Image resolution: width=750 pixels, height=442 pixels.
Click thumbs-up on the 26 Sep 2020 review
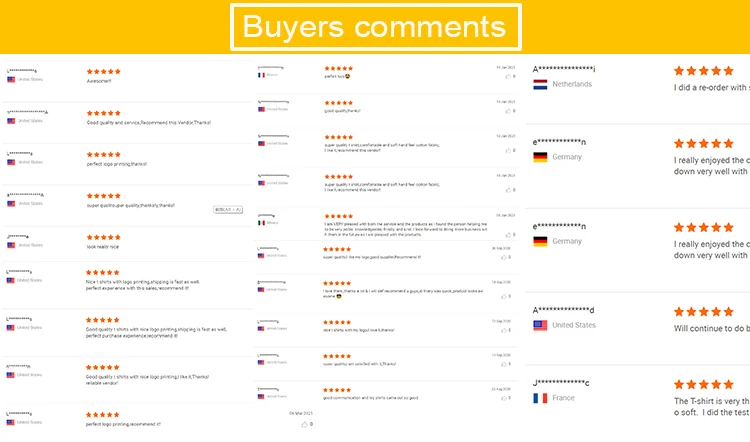(502, 257)
